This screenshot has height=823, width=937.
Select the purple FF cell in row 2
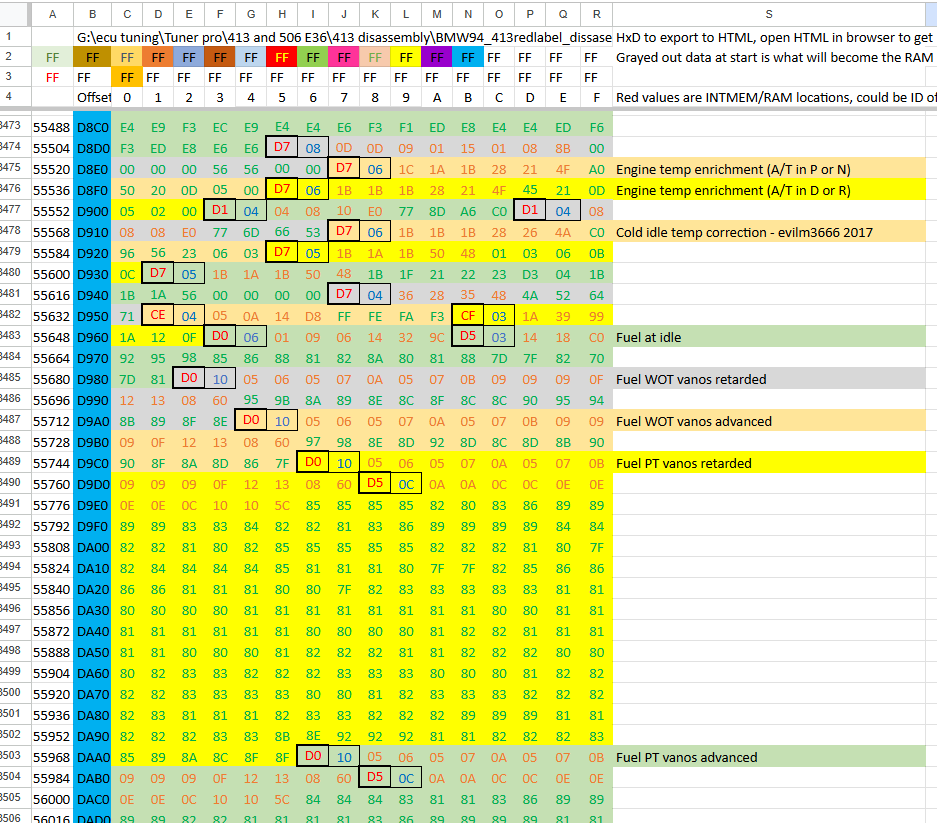click(436, 57)
